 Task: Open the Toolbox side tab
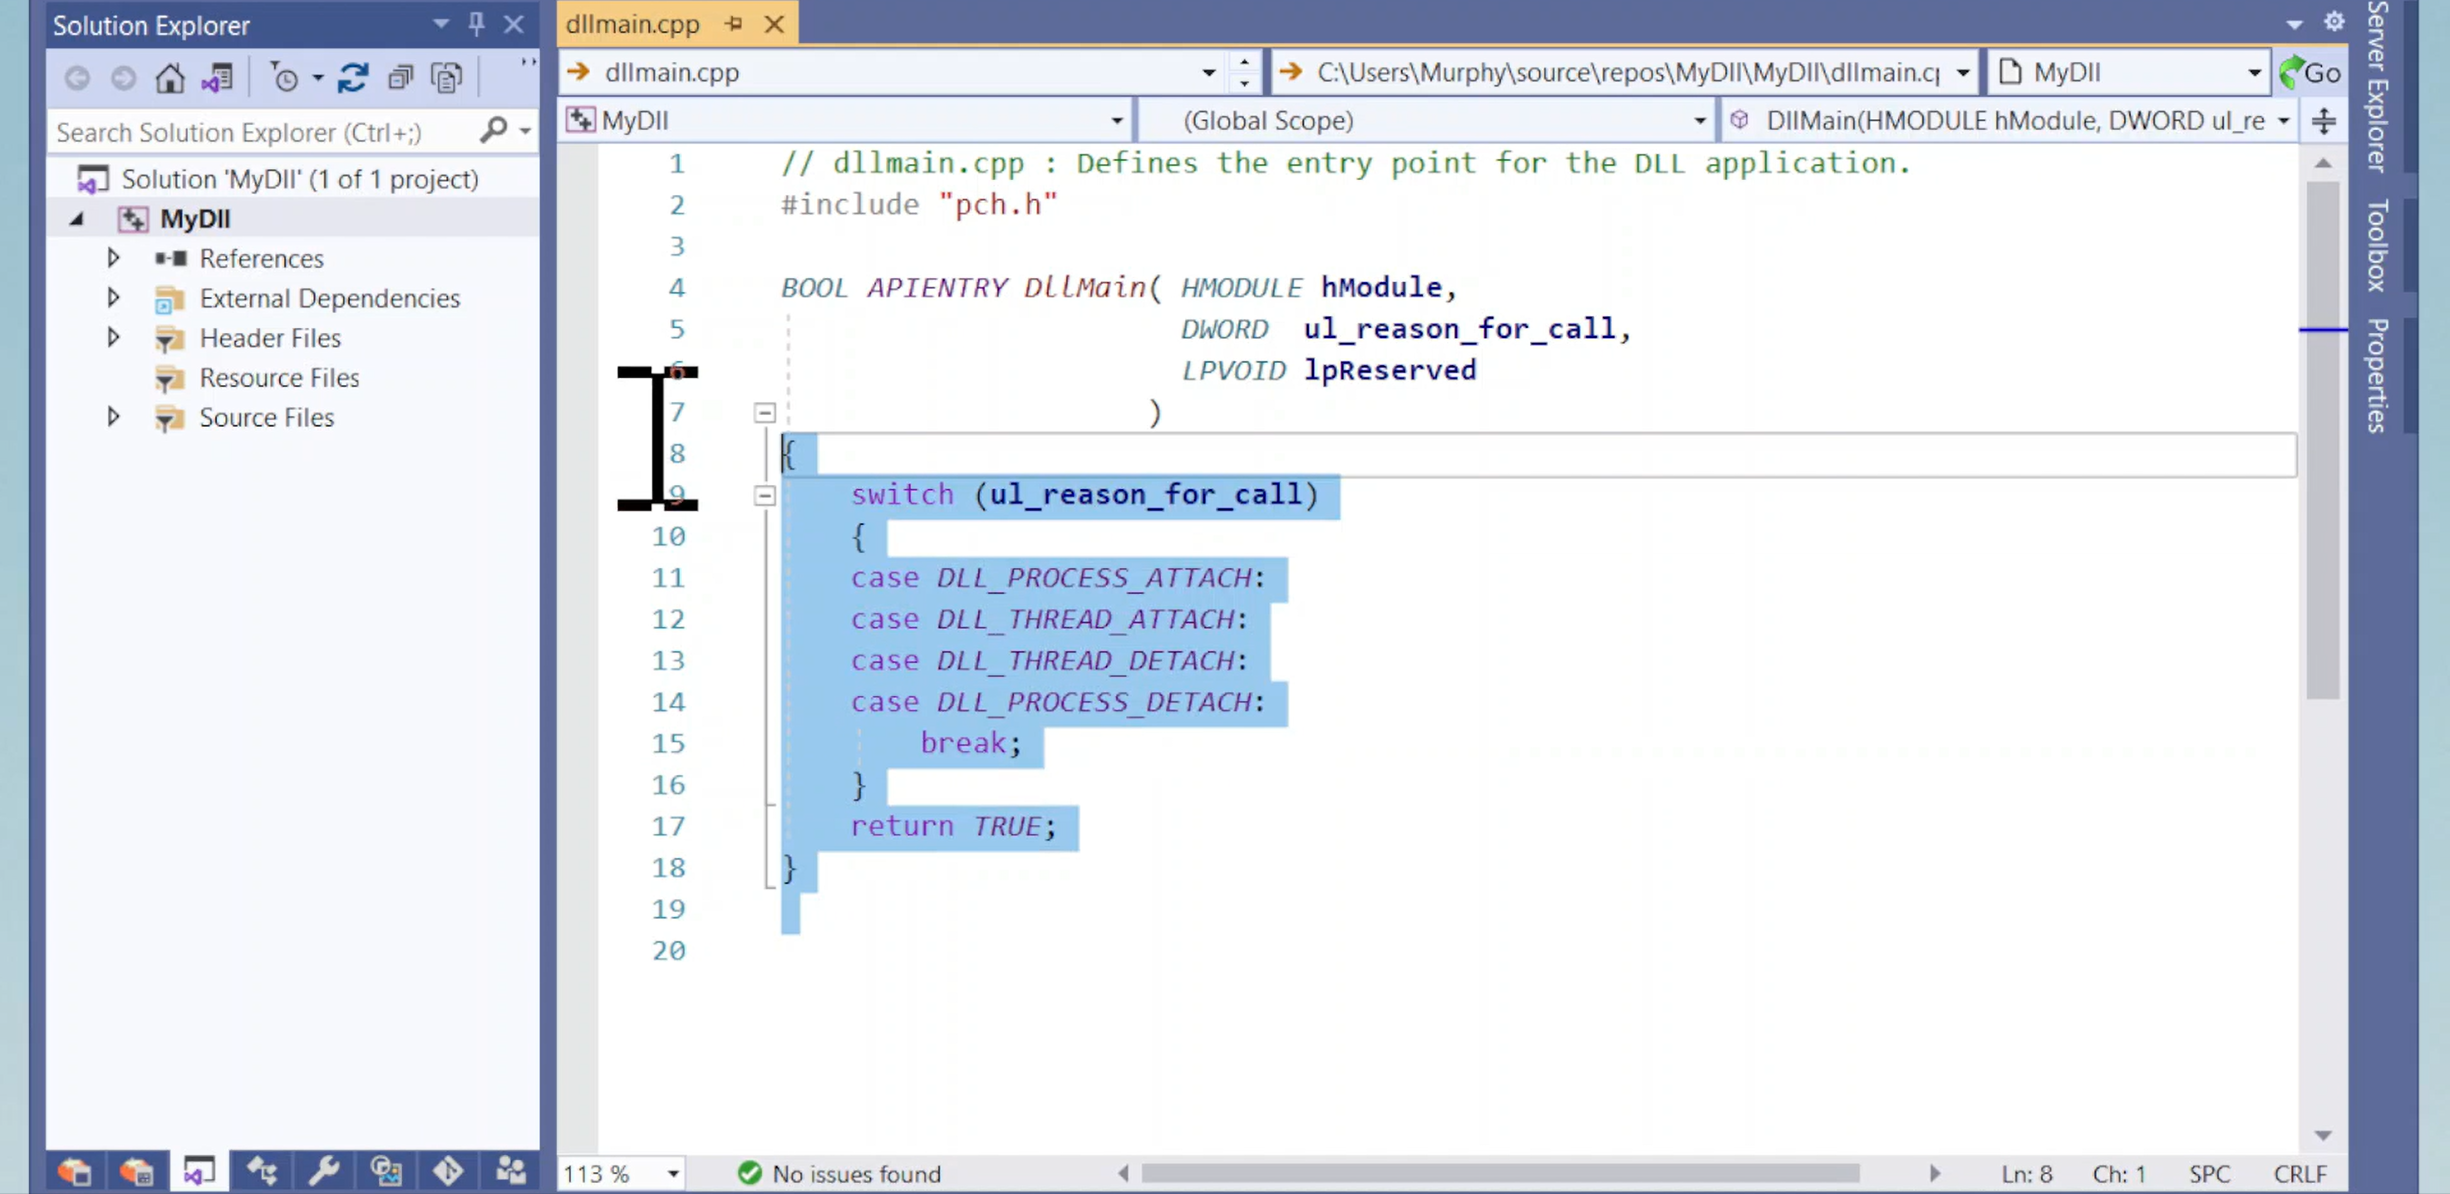click(x=2378, y=245)
